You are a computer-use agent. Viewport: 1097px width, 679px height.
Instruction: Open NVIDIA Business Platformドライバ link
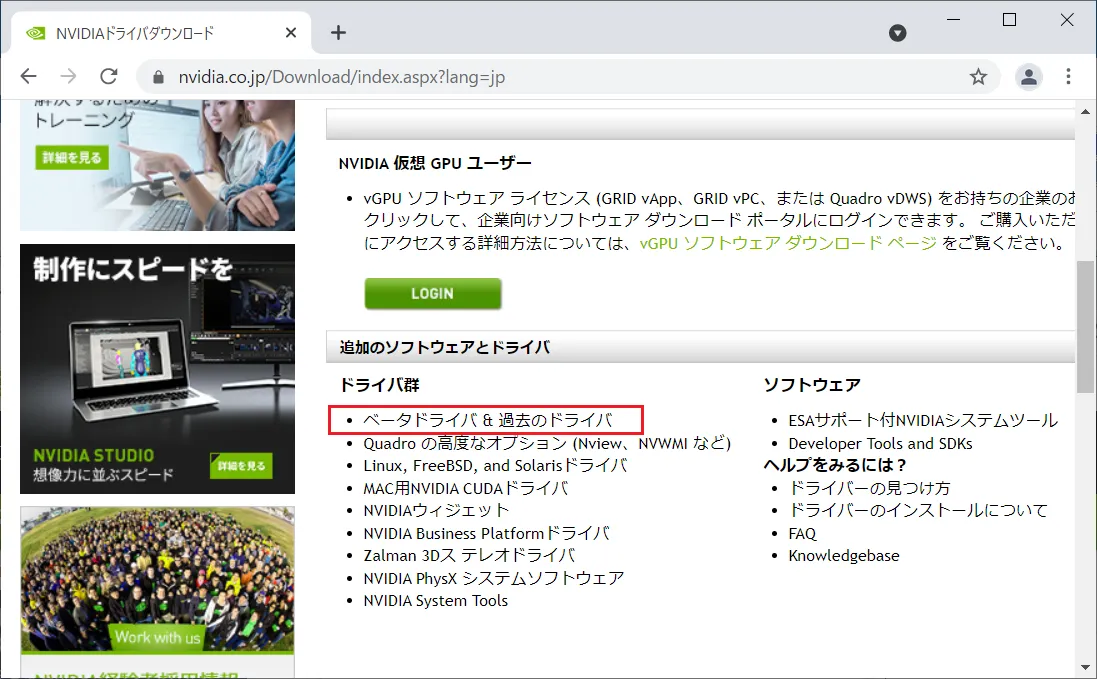(x=486, y=534)
